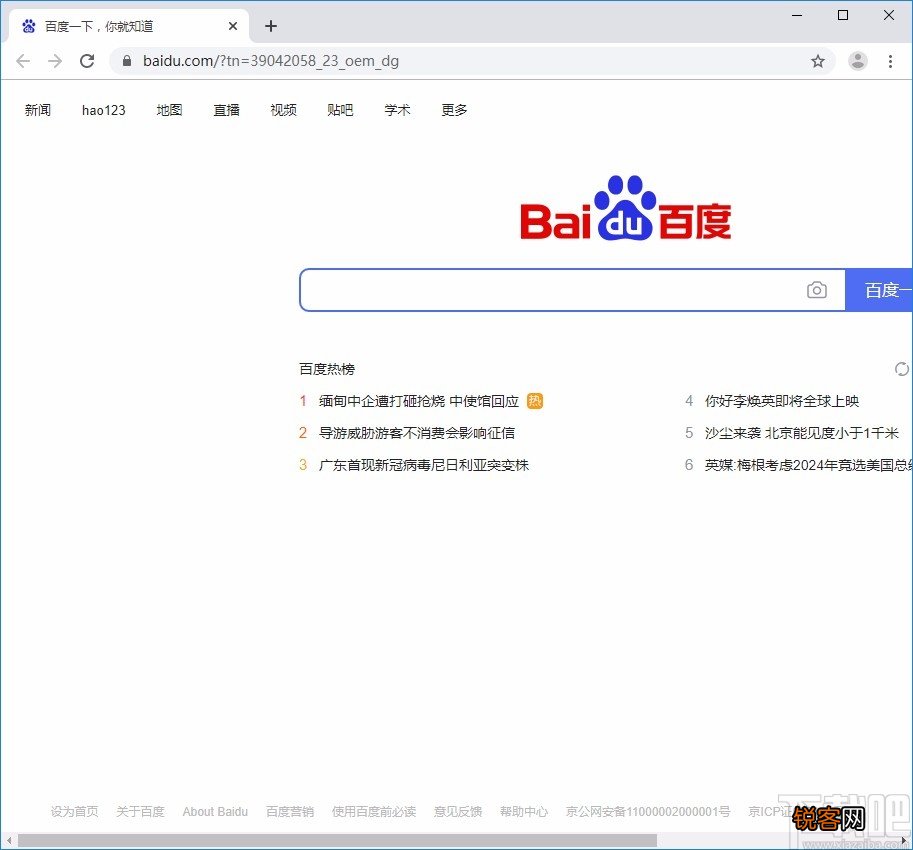Open hot item 沙尘来袭 北京能见度小于1千米
Image resolution: width=913 pixels, height=850 pixels.
[802, 433]
